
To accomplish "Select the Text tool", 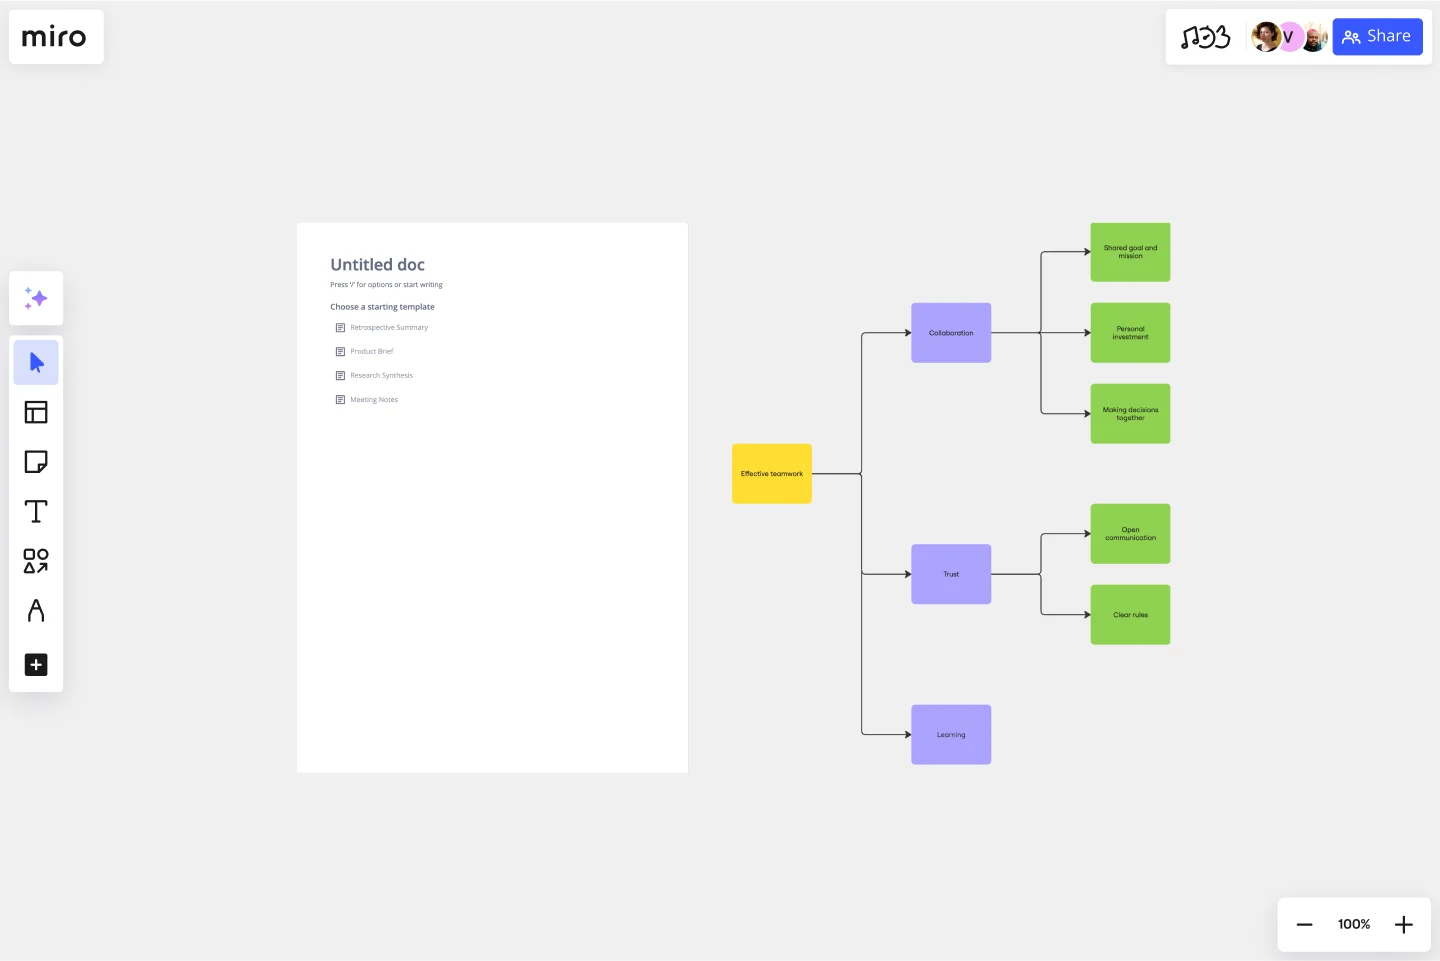I will point(36,511).
